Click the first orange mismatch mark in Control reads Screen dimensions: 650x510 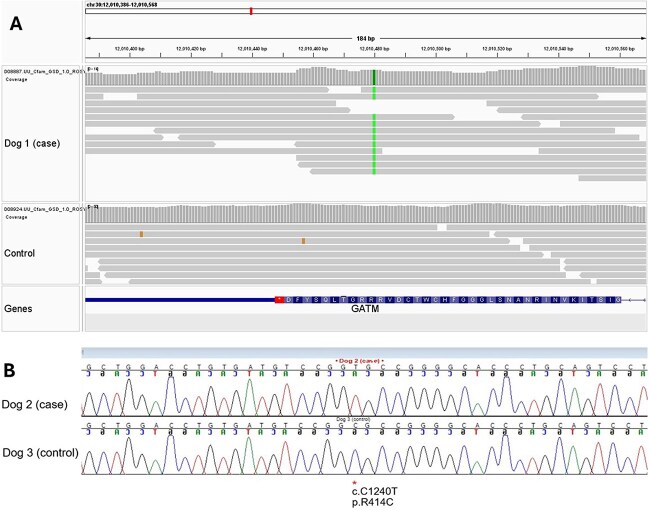coord(141,234)
